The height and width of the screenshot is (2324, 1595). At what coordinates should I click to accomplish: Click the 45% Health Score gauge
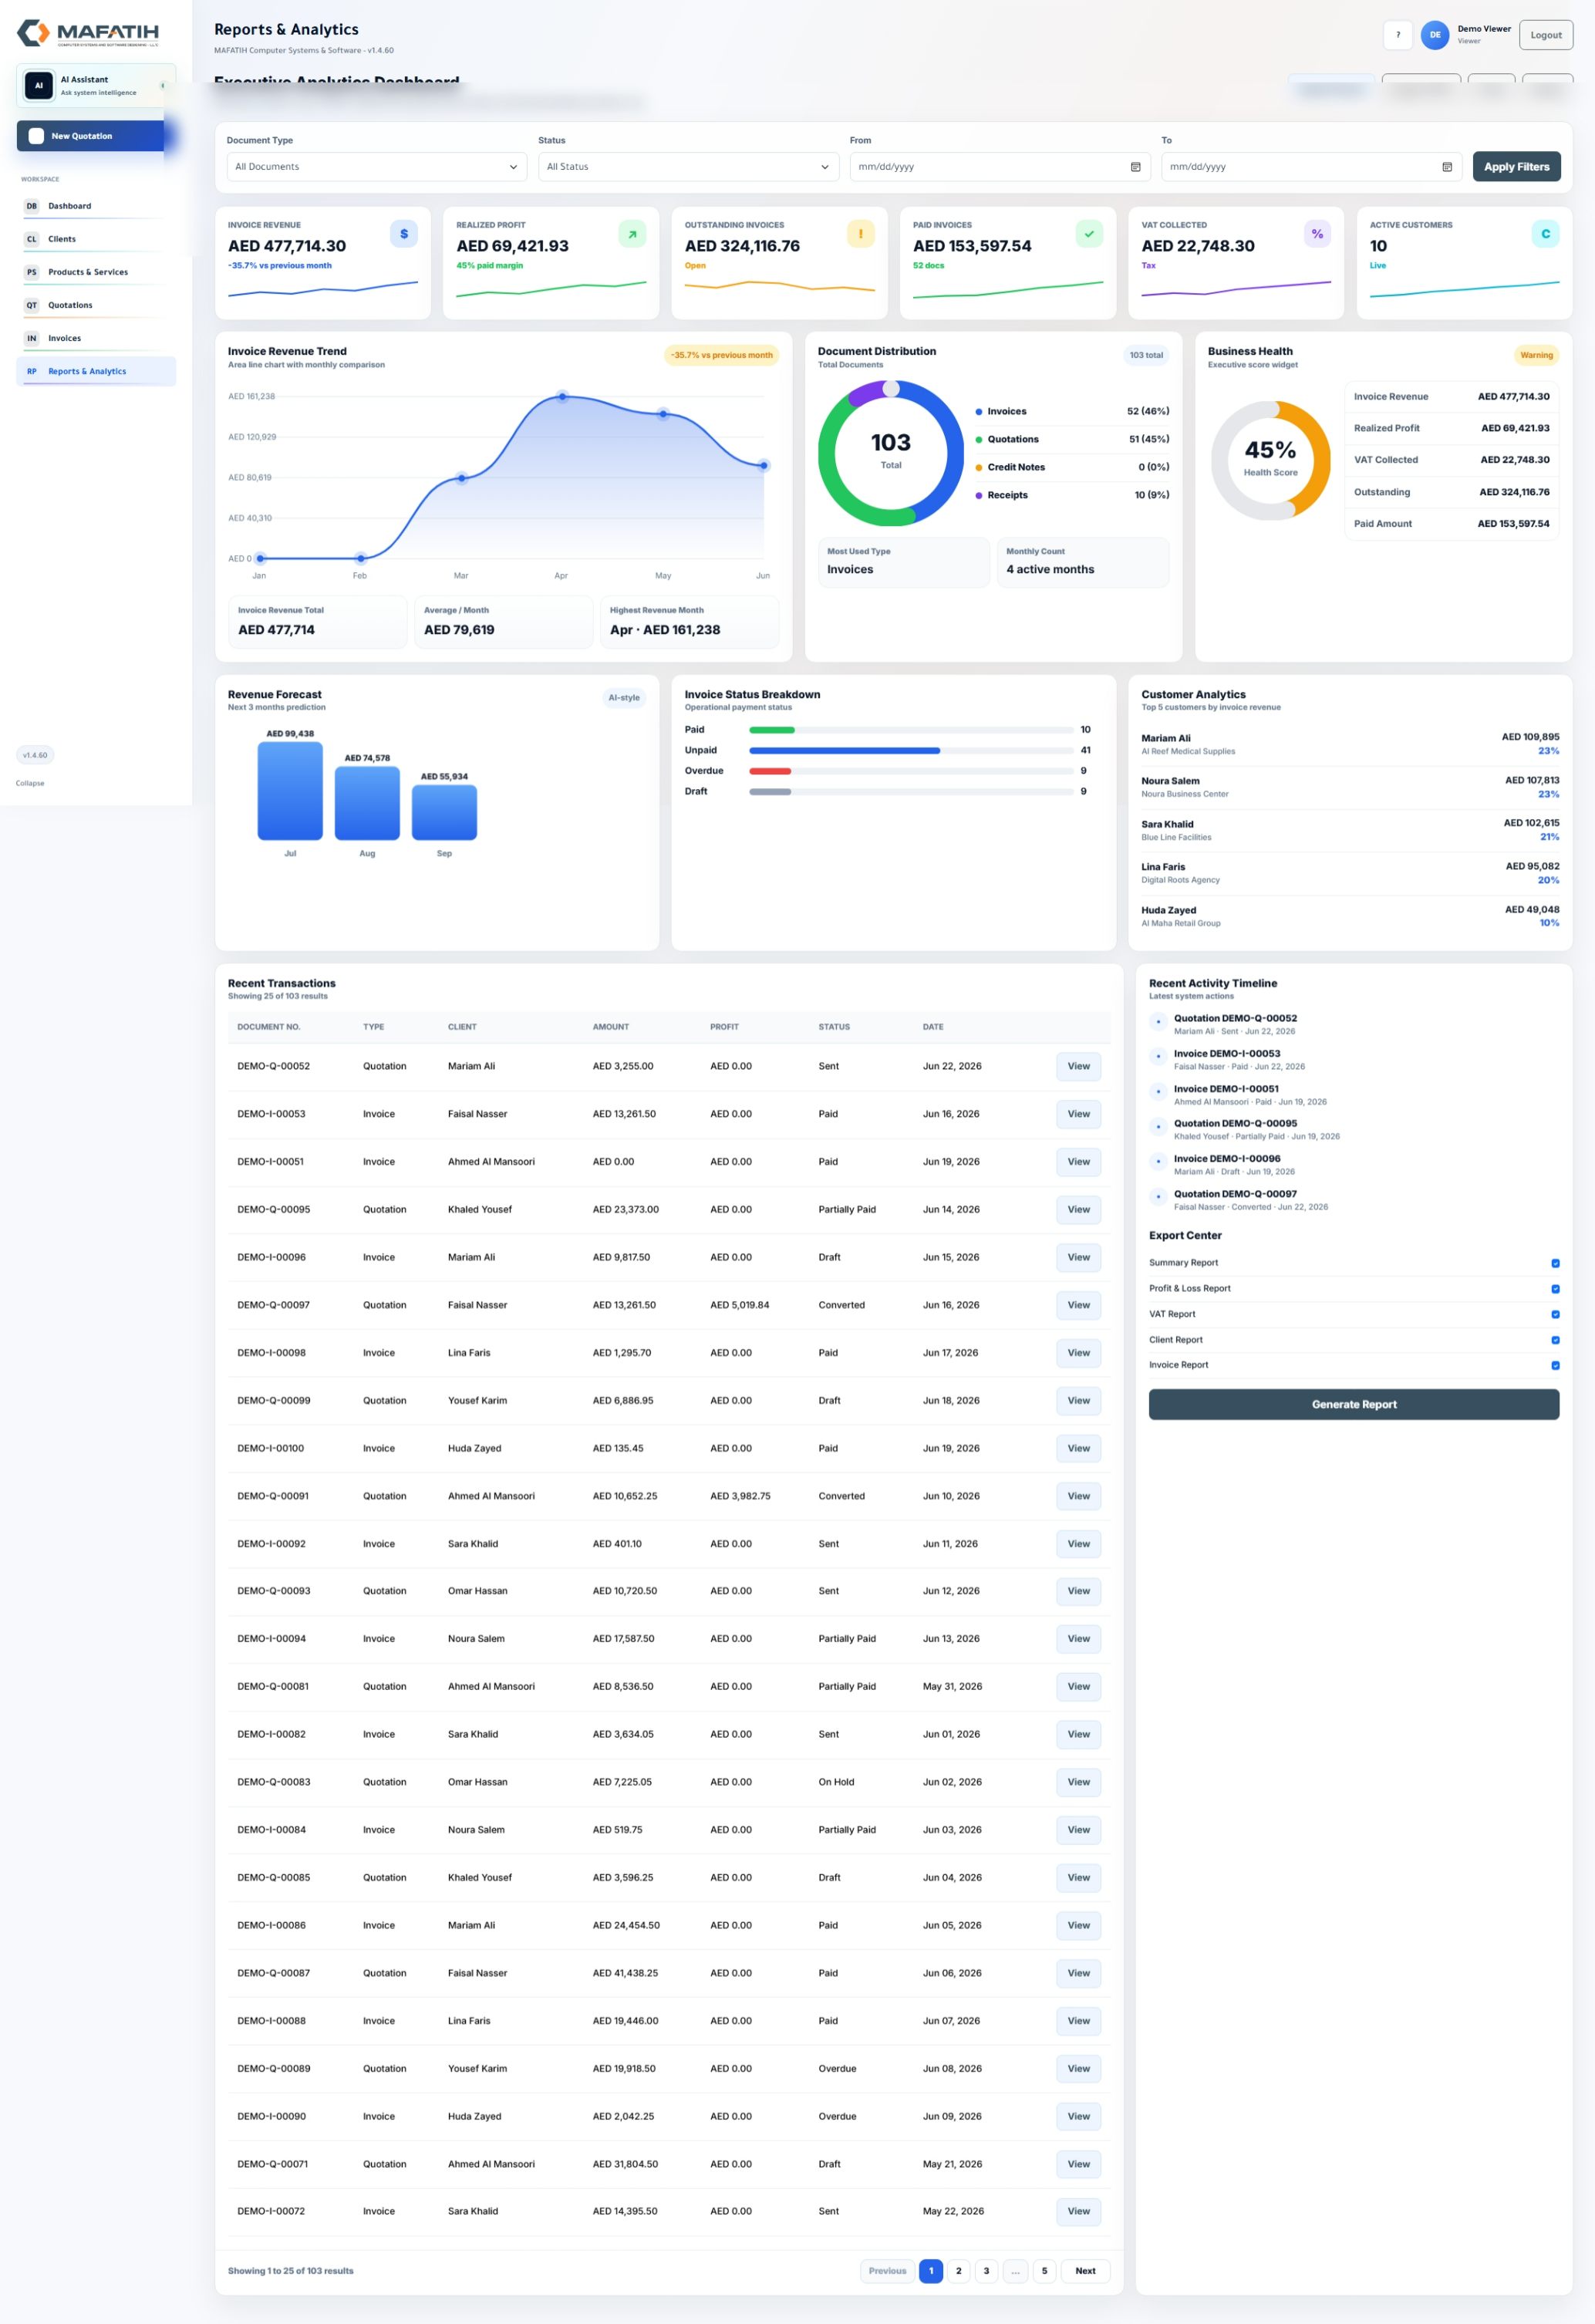[1270, 460]
